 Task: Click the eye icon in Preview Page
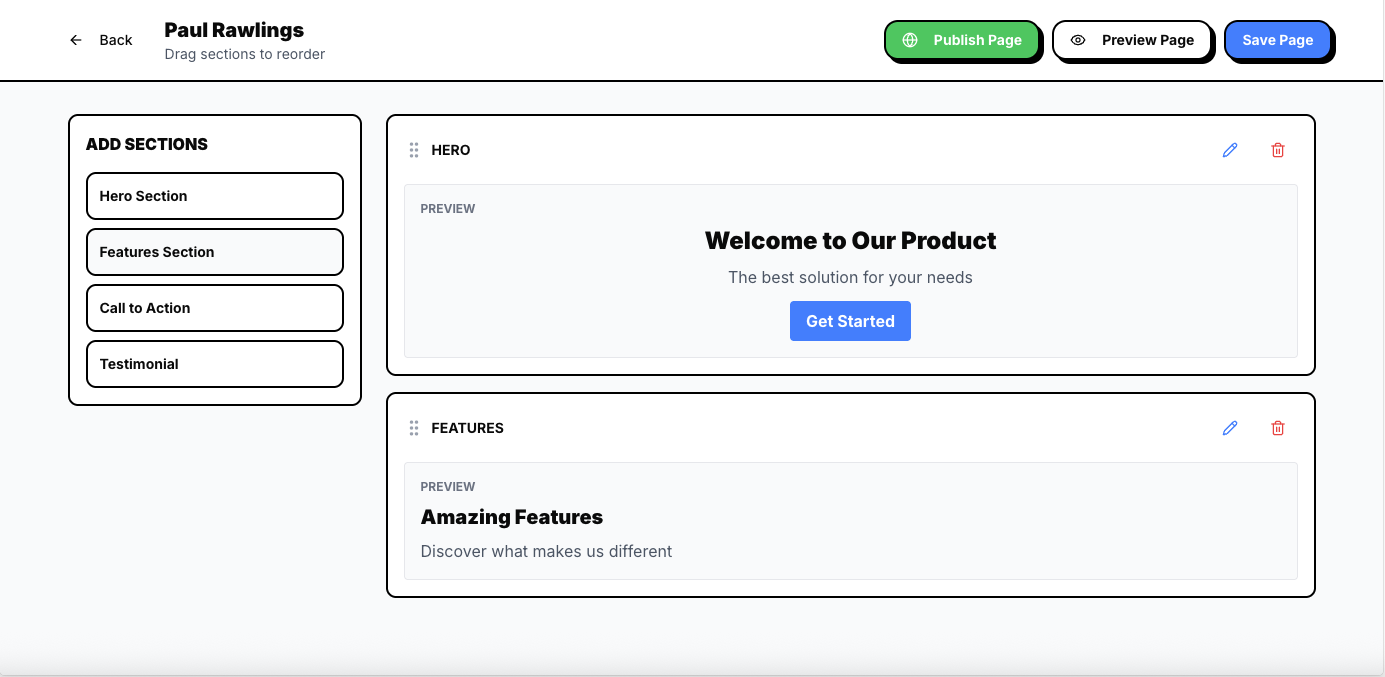click(1078, 40)
